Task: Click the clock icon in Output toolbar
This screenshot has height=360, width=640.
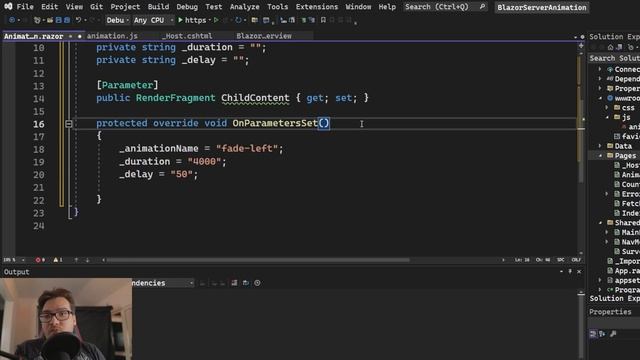Action: (257, 283)
